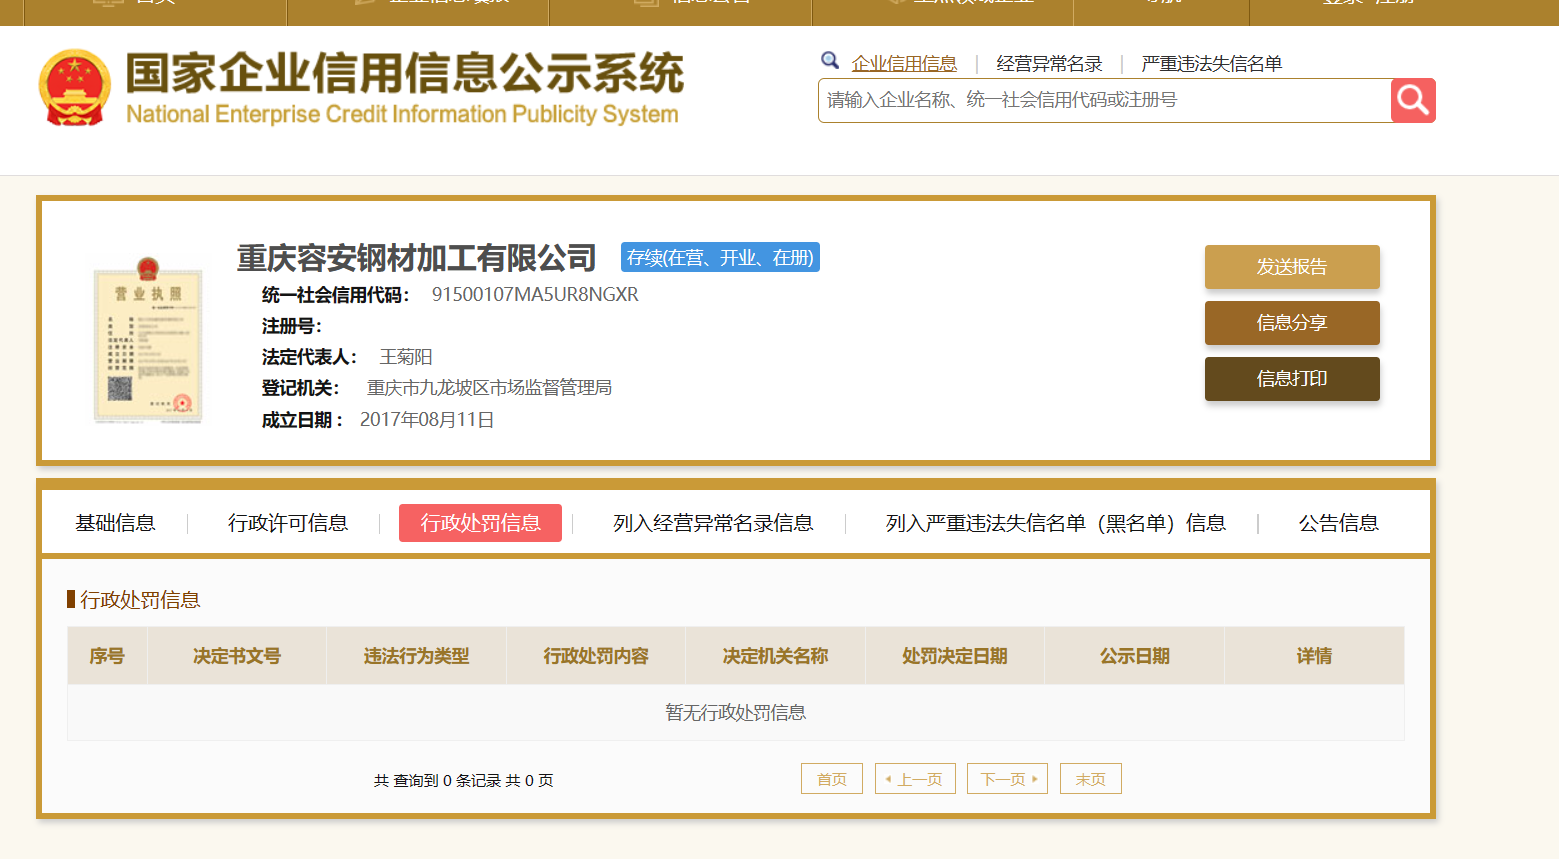Select the 经营异常名录 search category

1049,64
